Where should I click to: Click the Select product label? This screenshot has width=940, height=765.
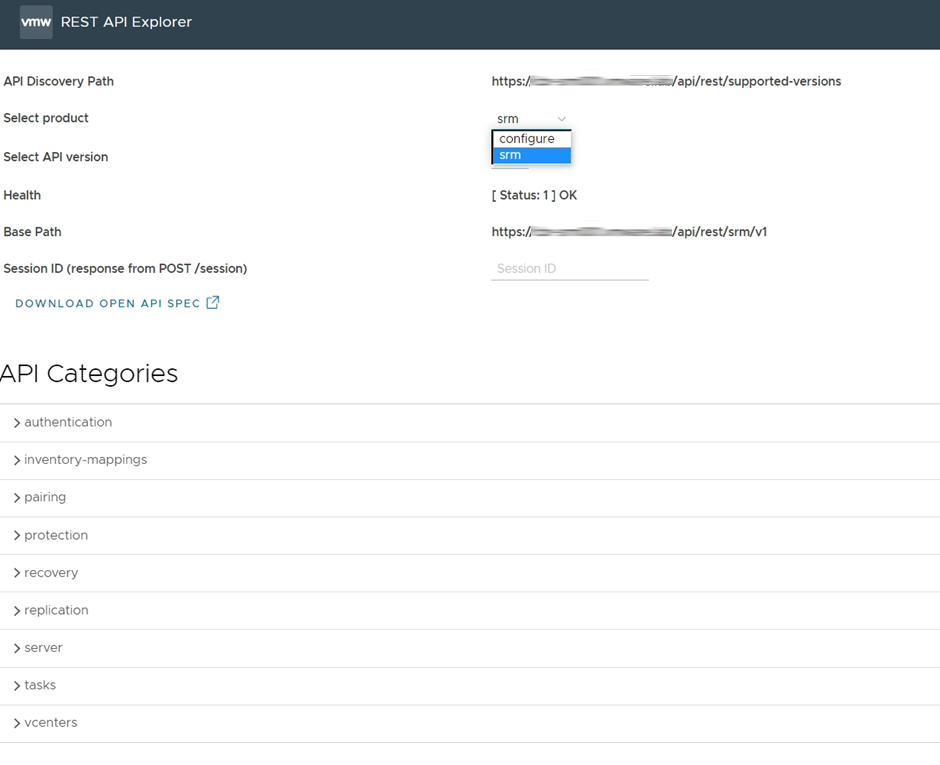tap(46, 118)
